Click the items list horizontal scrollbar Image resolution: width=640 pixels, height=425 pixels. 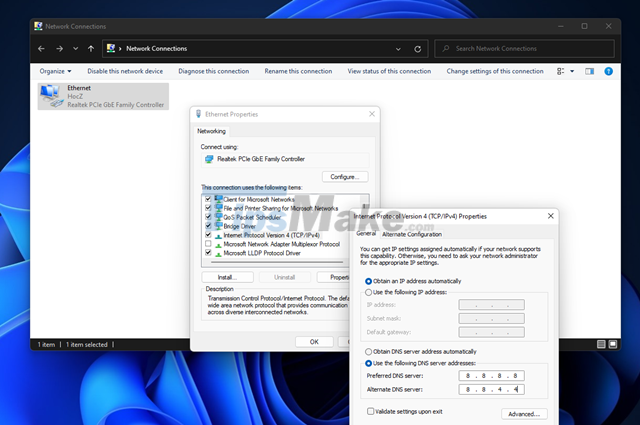[x=277, y=262]
